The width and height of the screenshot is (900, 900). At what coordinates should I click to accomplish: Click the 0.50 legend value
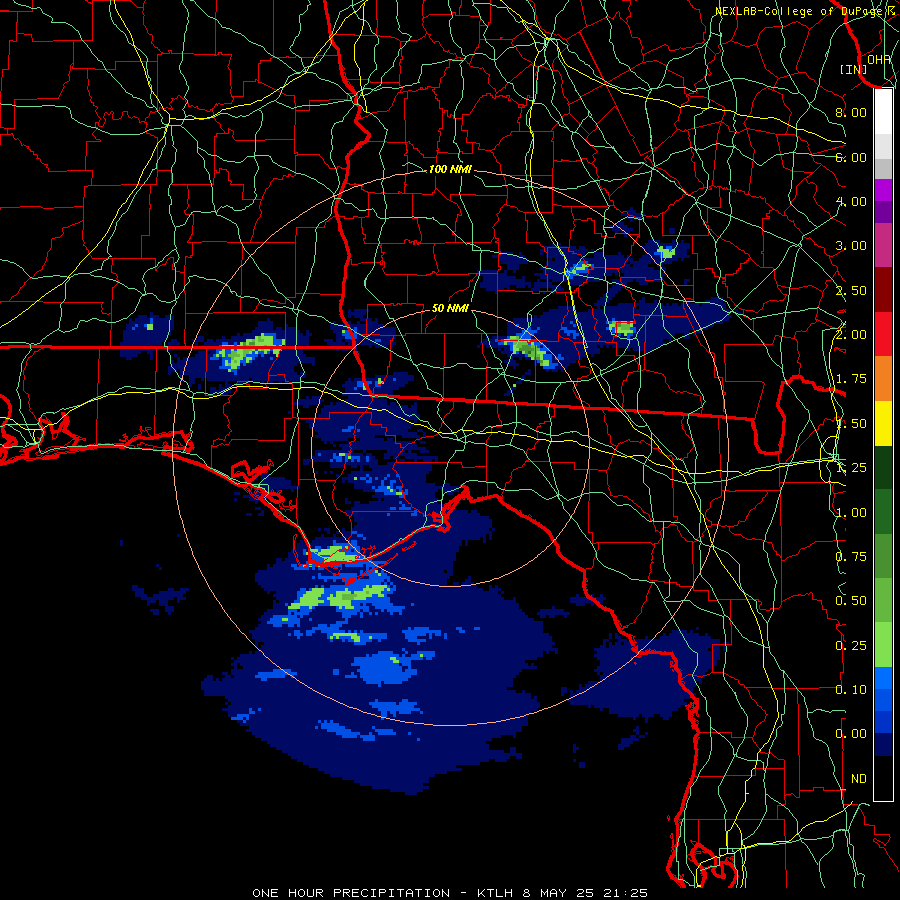point(851,601)
